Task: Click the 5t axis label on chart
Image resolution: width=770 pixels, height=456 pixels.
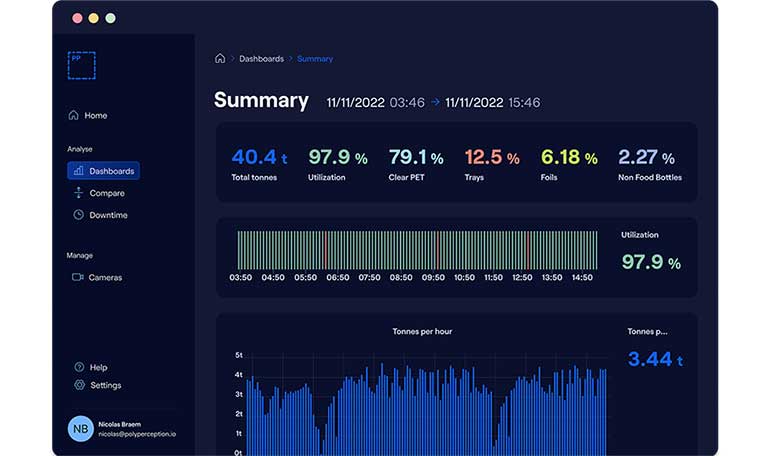Action: pos(239,355)
